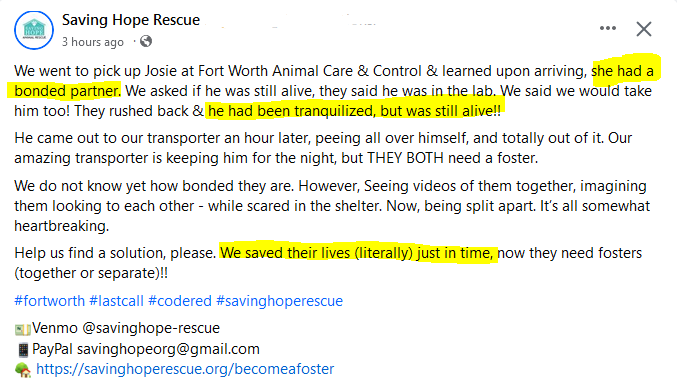Screen dimensions: 677x387
Task: Click the house emoji before the foster link
Action: [23, 370]
